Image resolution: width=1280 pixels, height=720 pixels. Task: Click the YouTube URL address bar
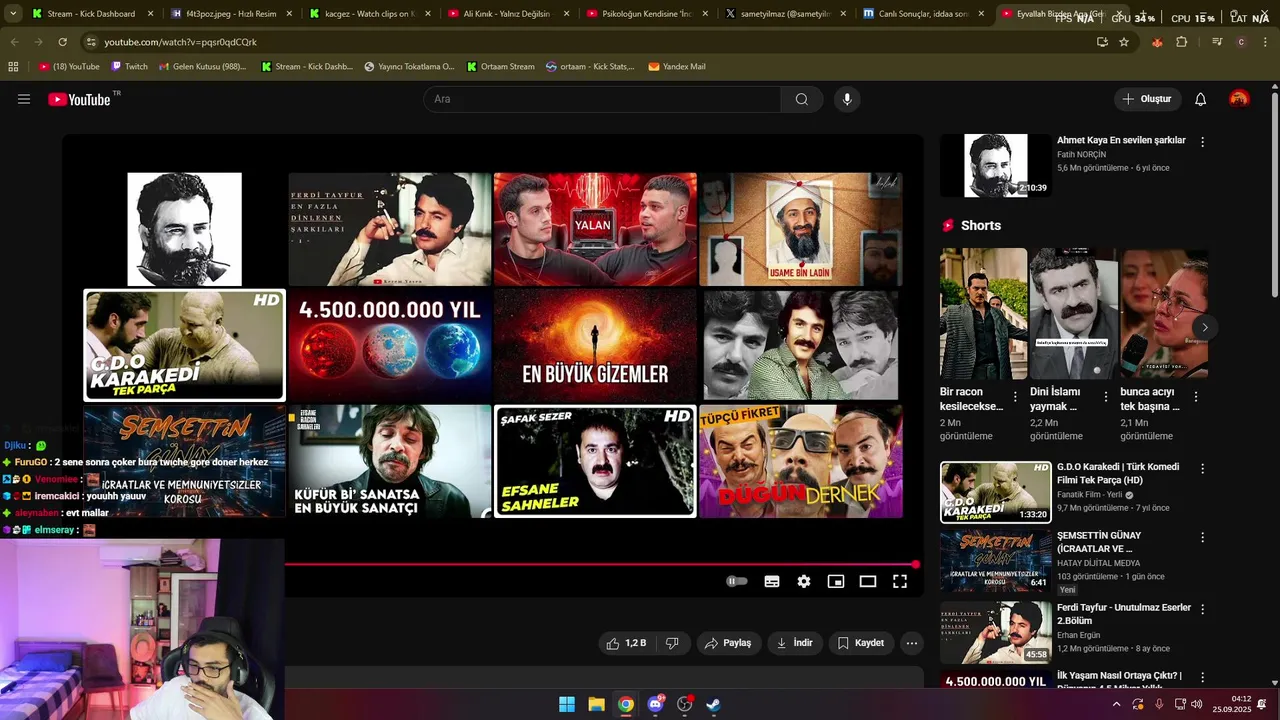[590, 42]
